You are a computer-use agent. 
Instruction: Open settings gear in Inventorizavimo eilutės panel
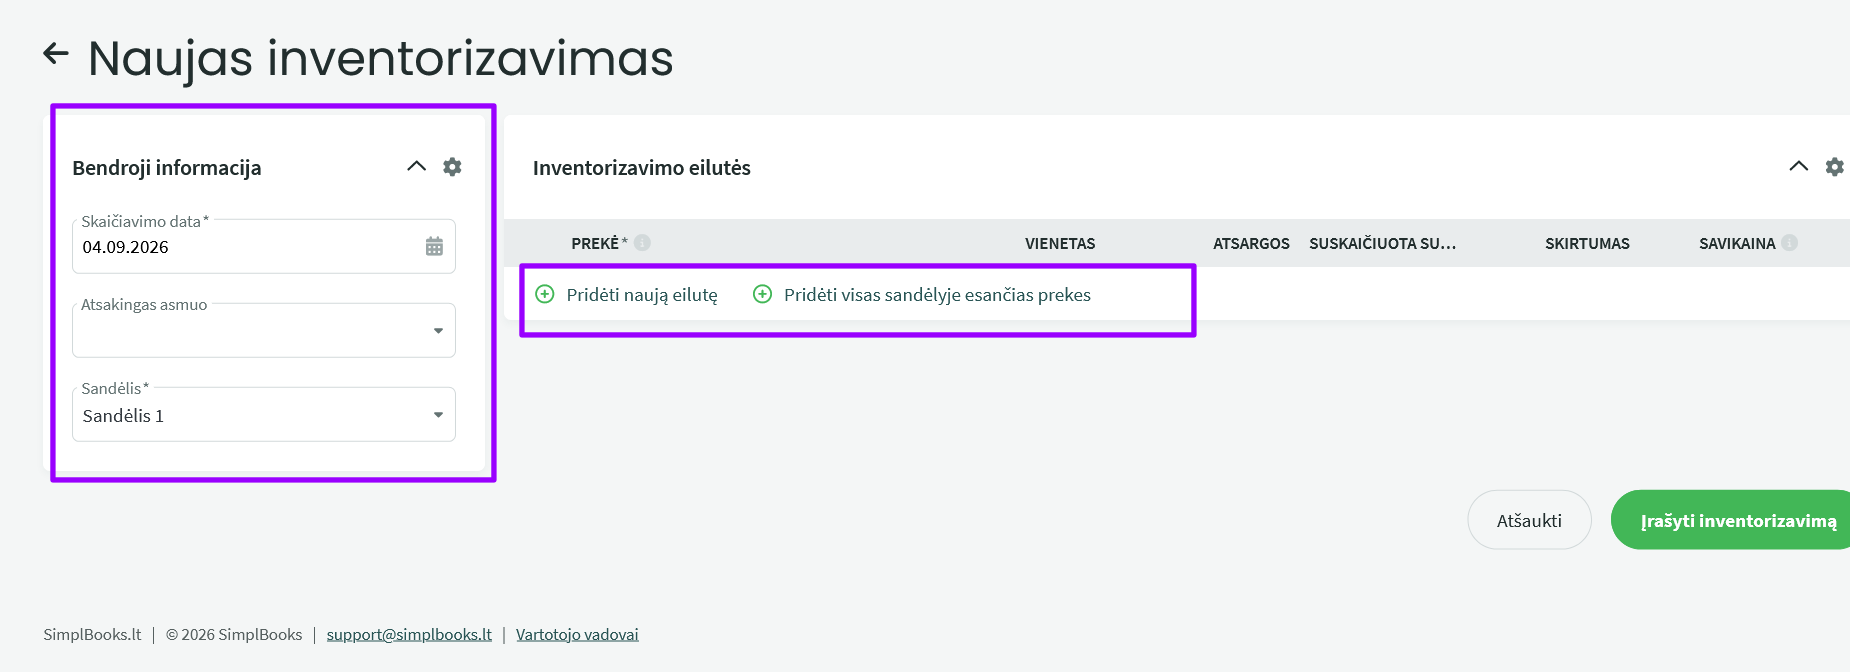(x=1834, y=167)
